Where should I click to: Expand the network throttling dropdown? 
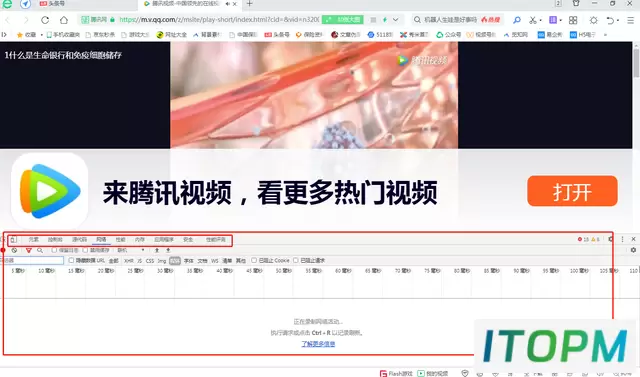click(131, 250)
